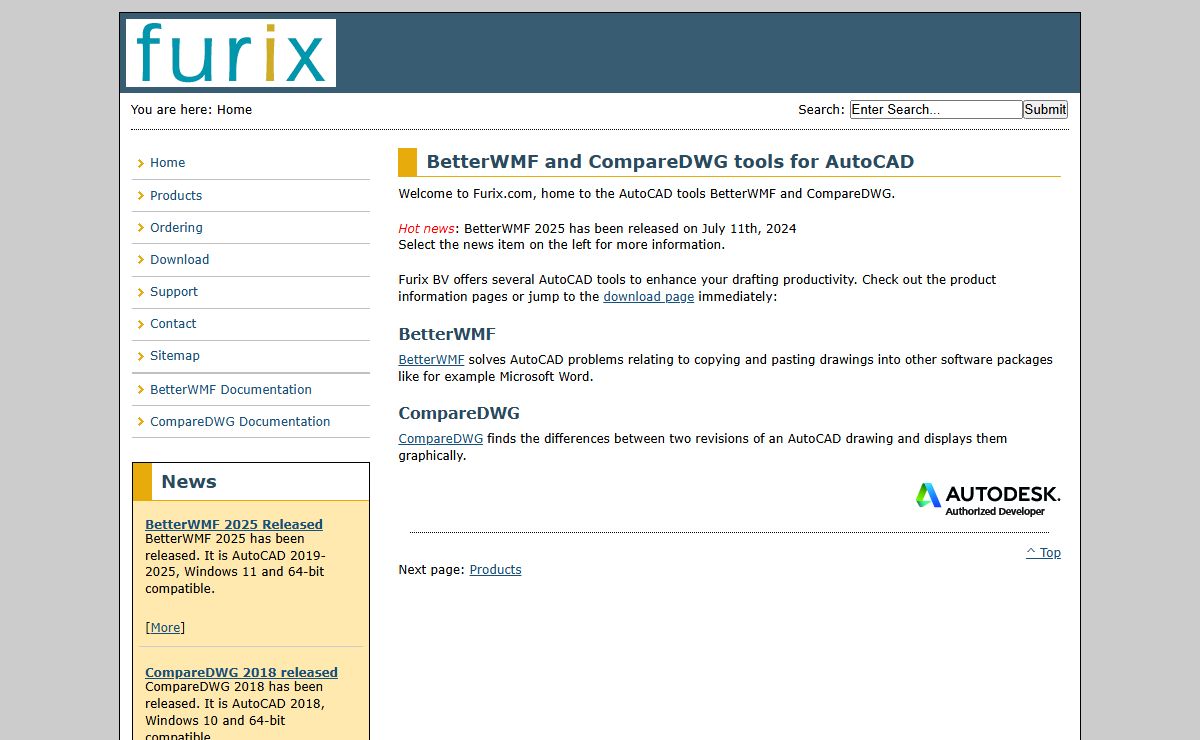Click the Home breadcrumb text

pos(234,110)
